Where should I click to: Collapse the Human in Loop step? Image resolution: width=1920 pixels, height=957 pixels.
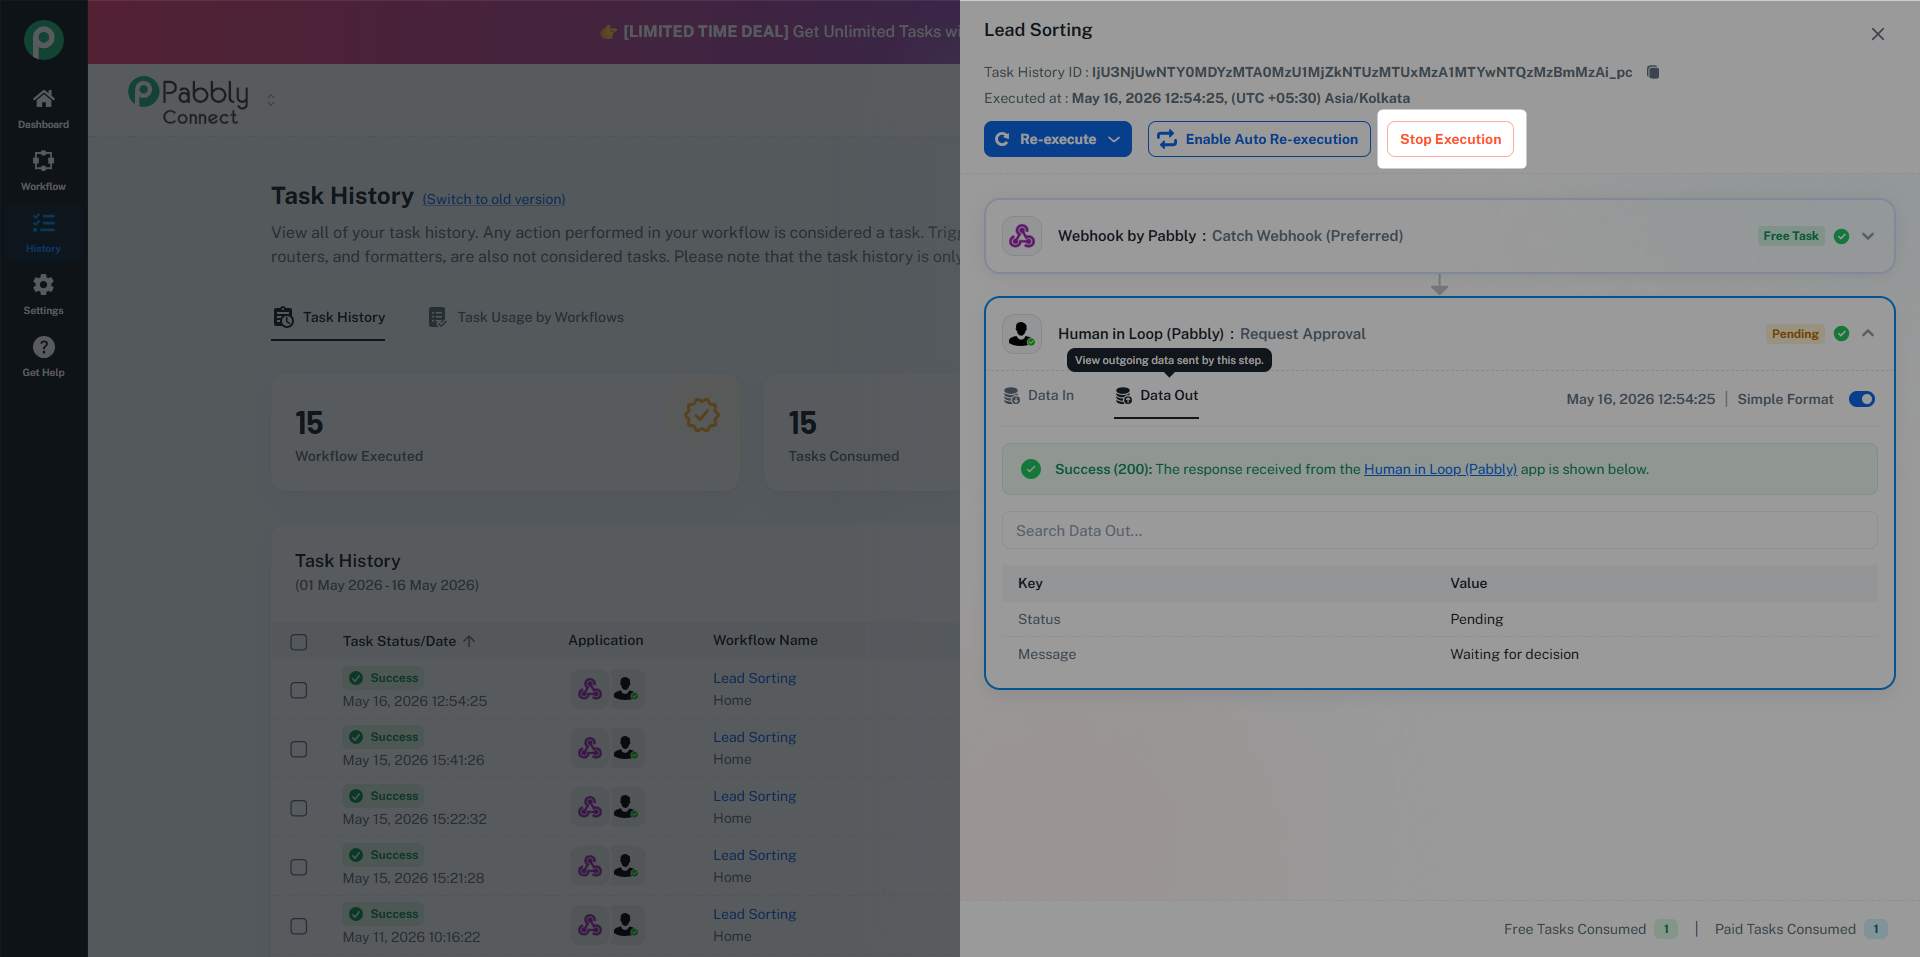click(1868, 334)
